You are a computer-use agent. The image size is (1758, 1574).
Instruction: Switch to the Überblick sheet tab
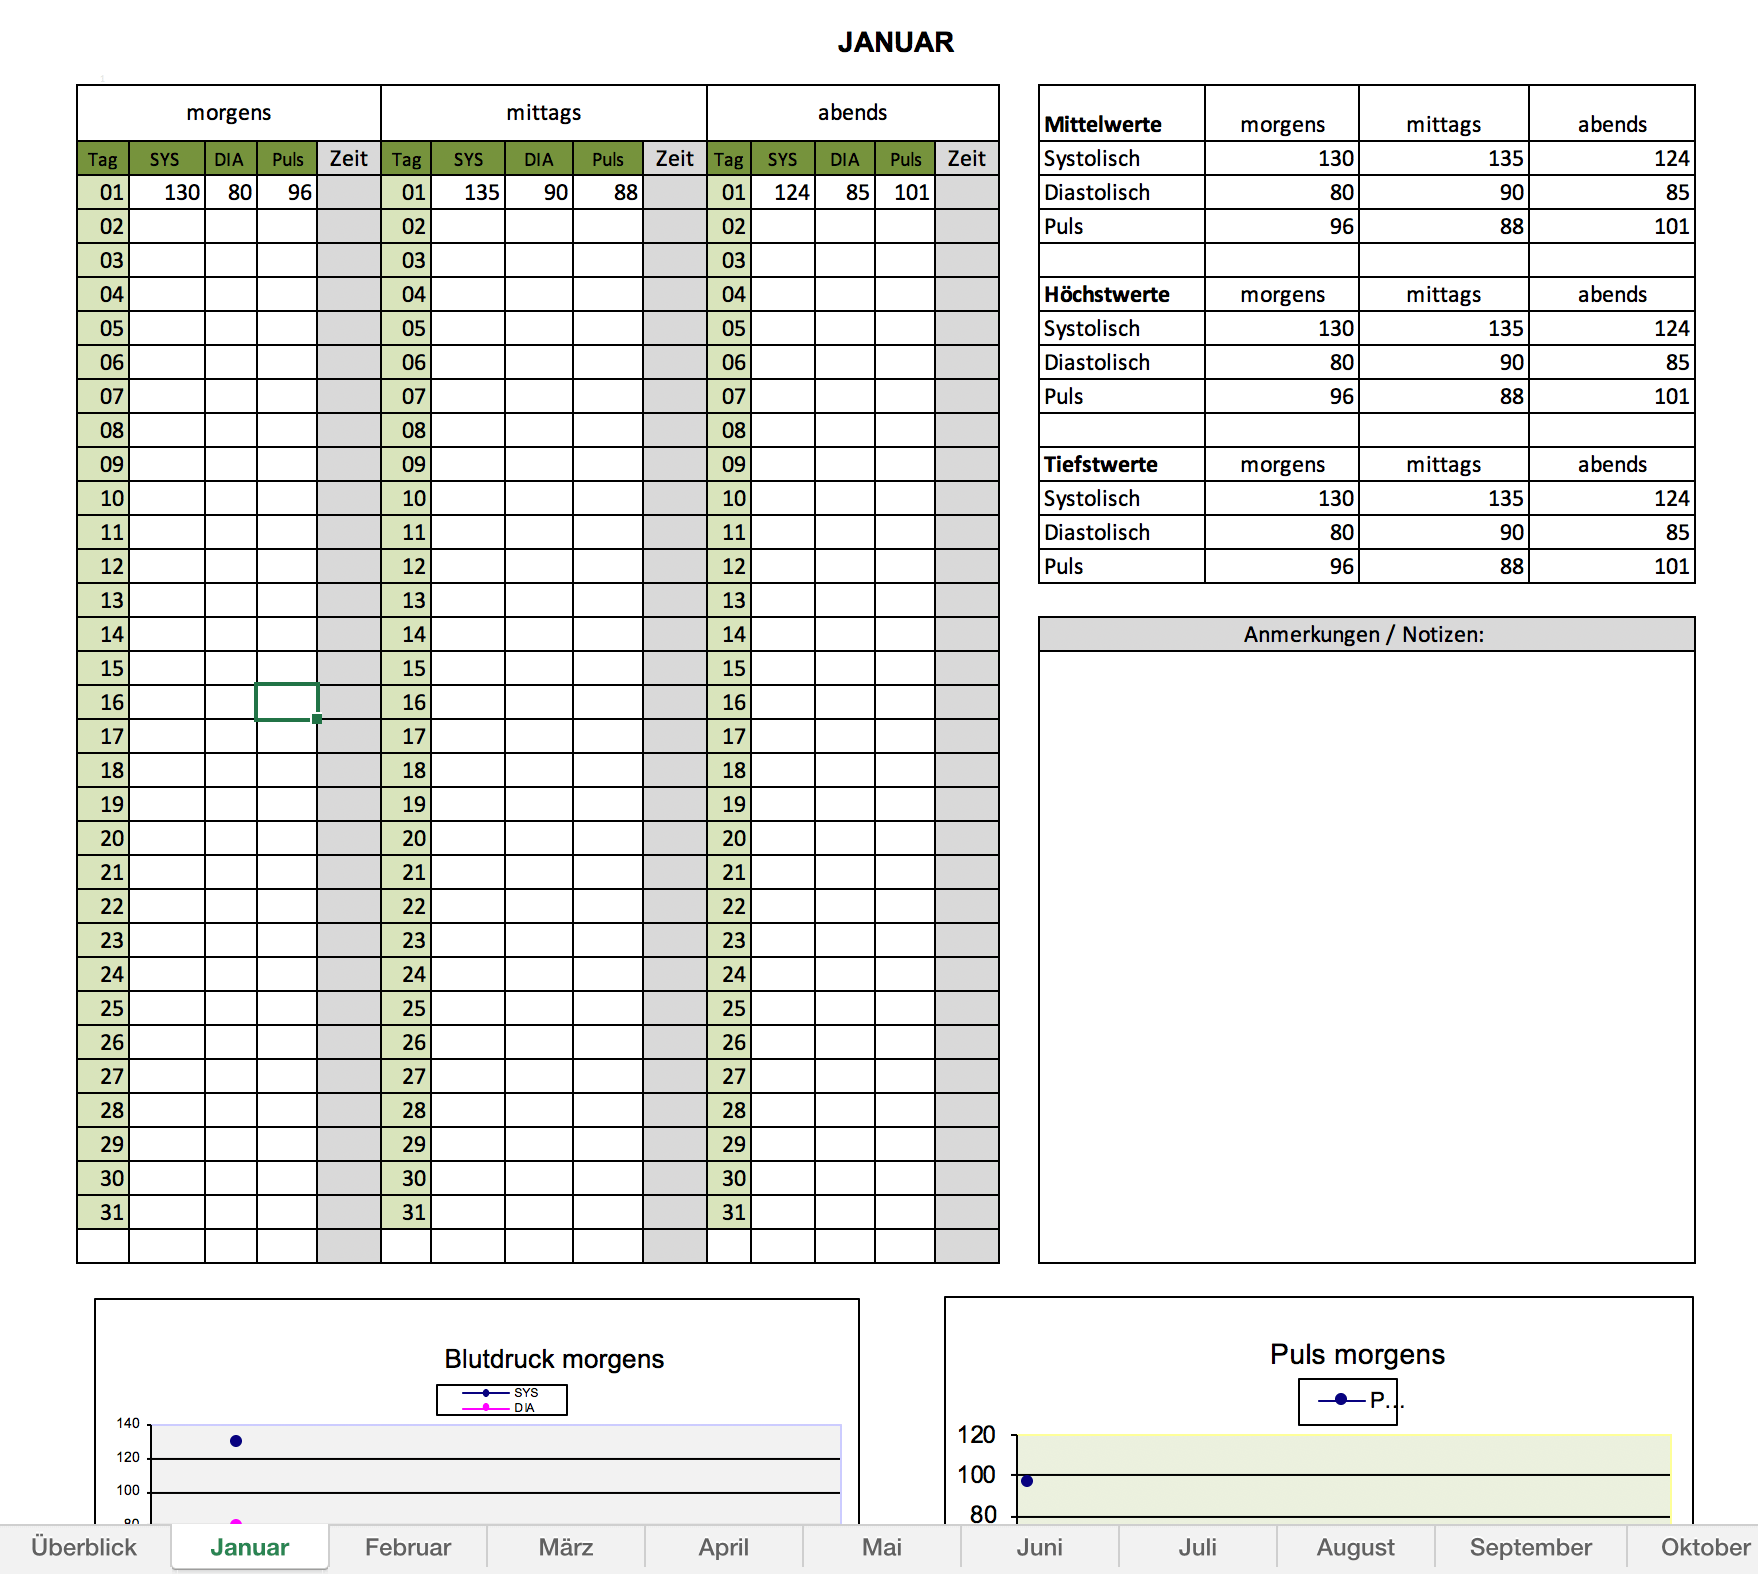point(84,1547)
